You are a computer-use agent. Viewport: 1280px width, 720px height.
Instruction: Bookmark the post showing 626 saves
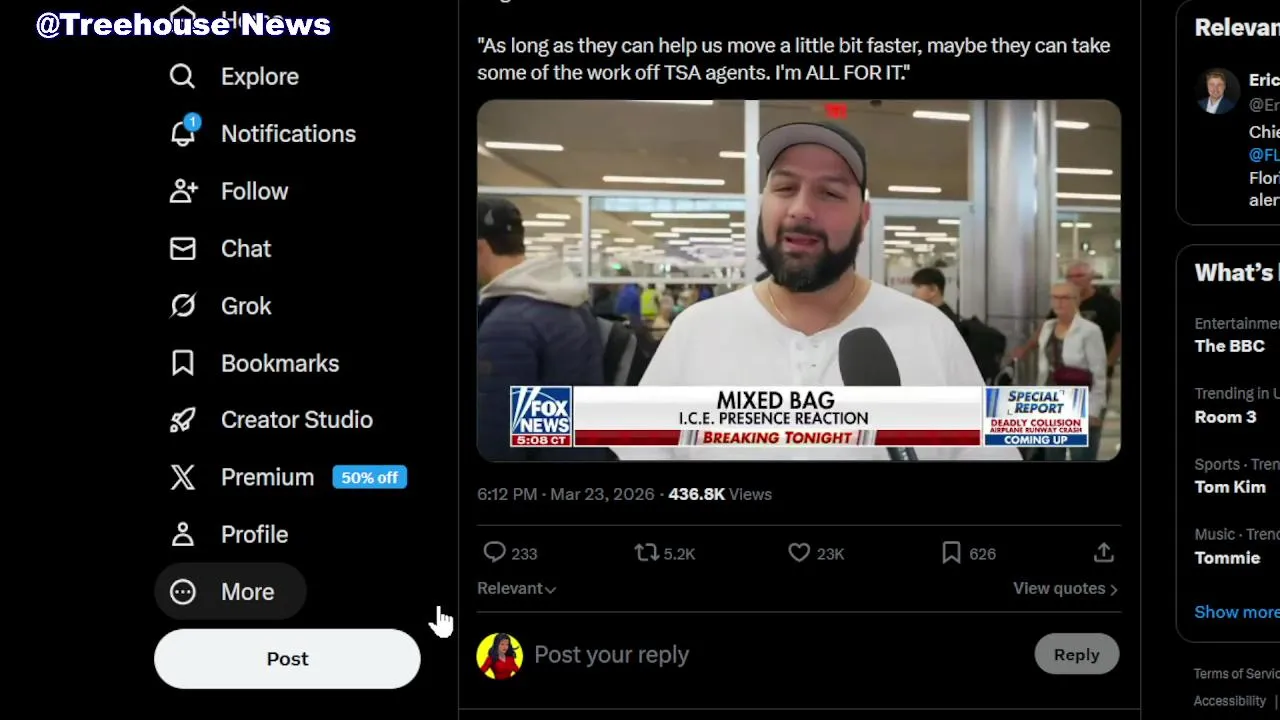(x=951, y=552)
